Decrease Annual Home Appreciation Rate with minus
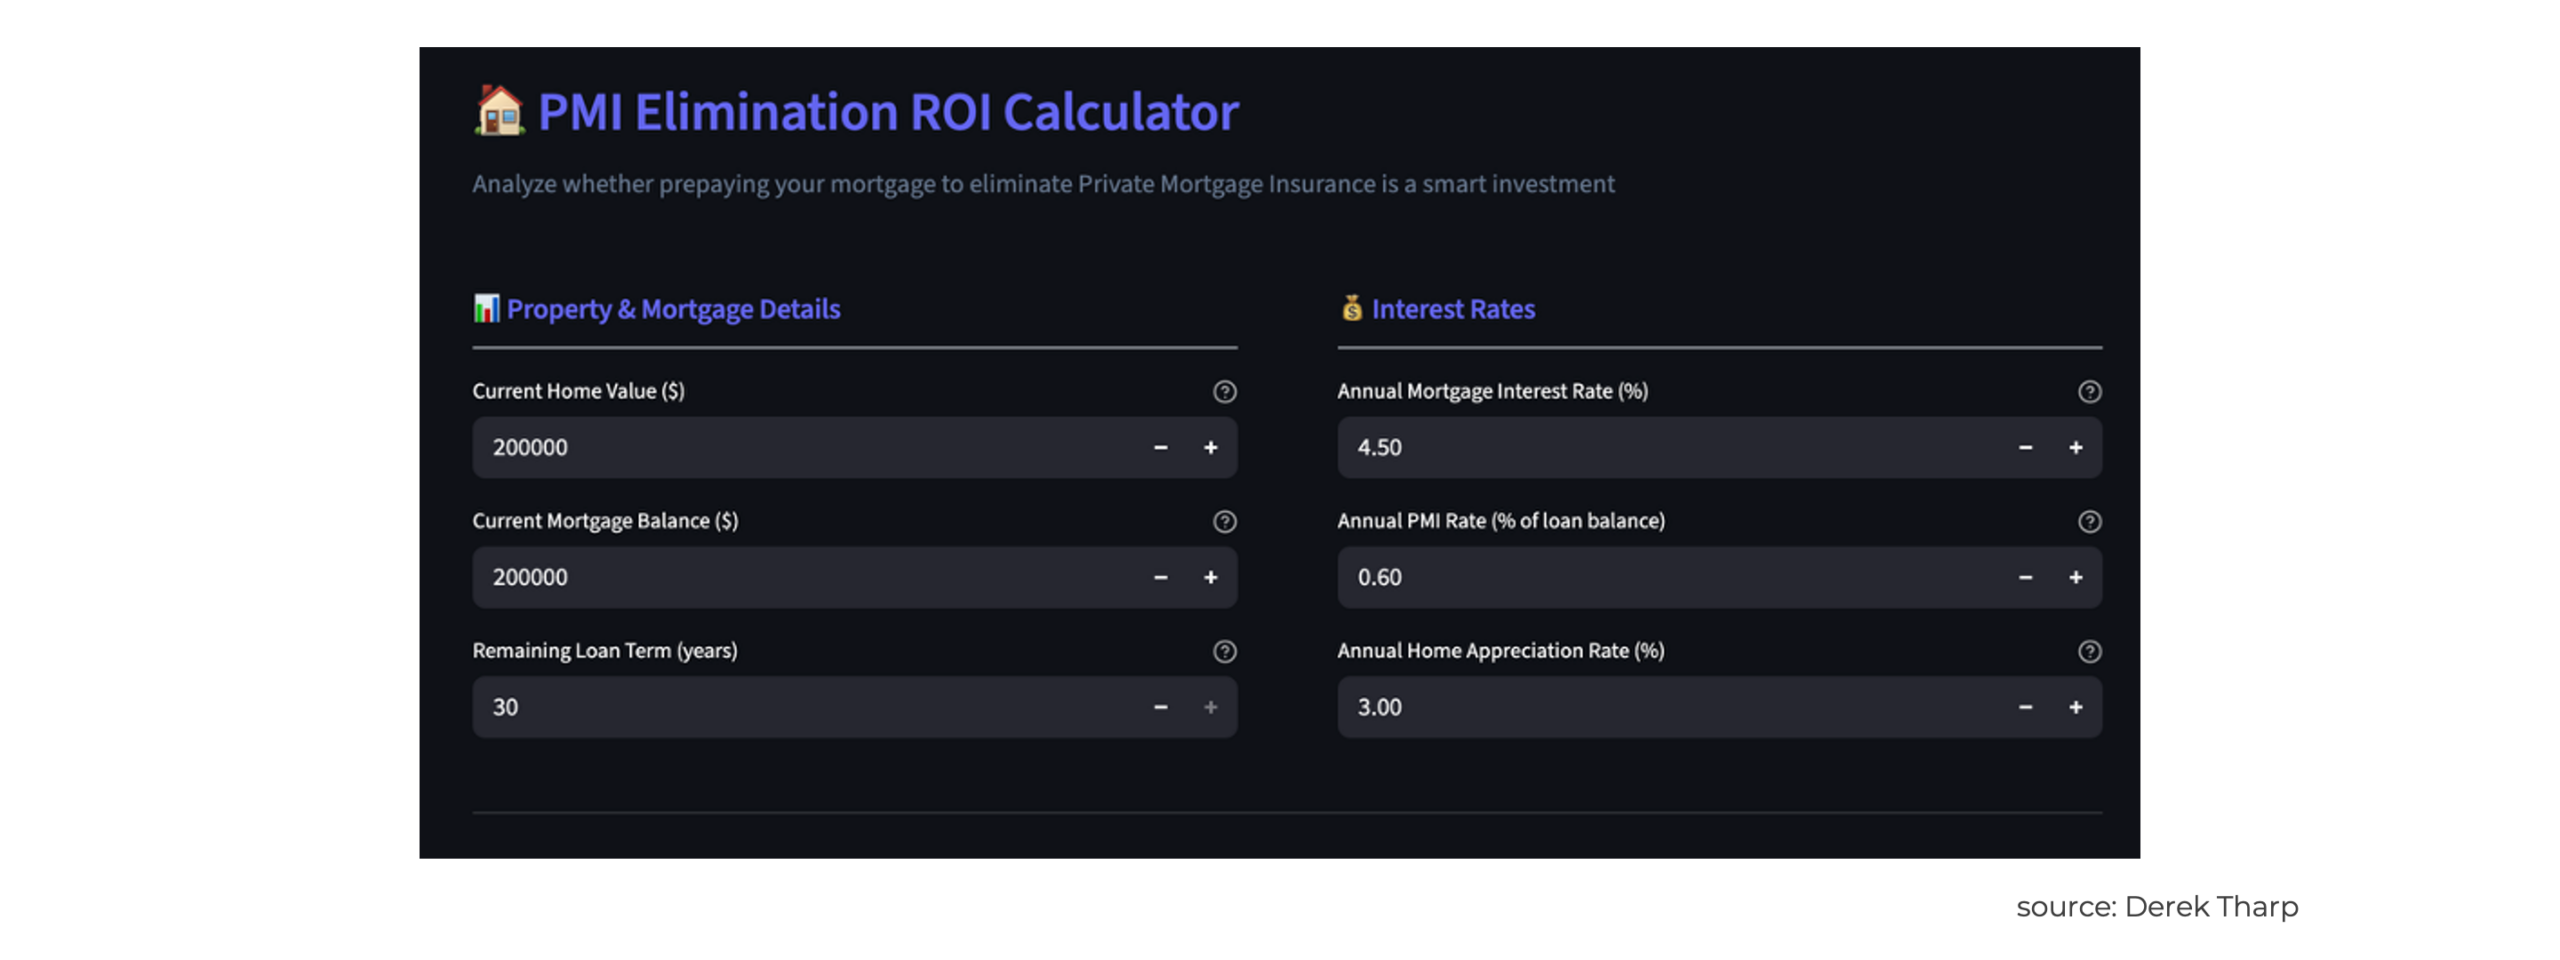The image size is (2560, 960). pyautogui.click(x=2025, y=708)
